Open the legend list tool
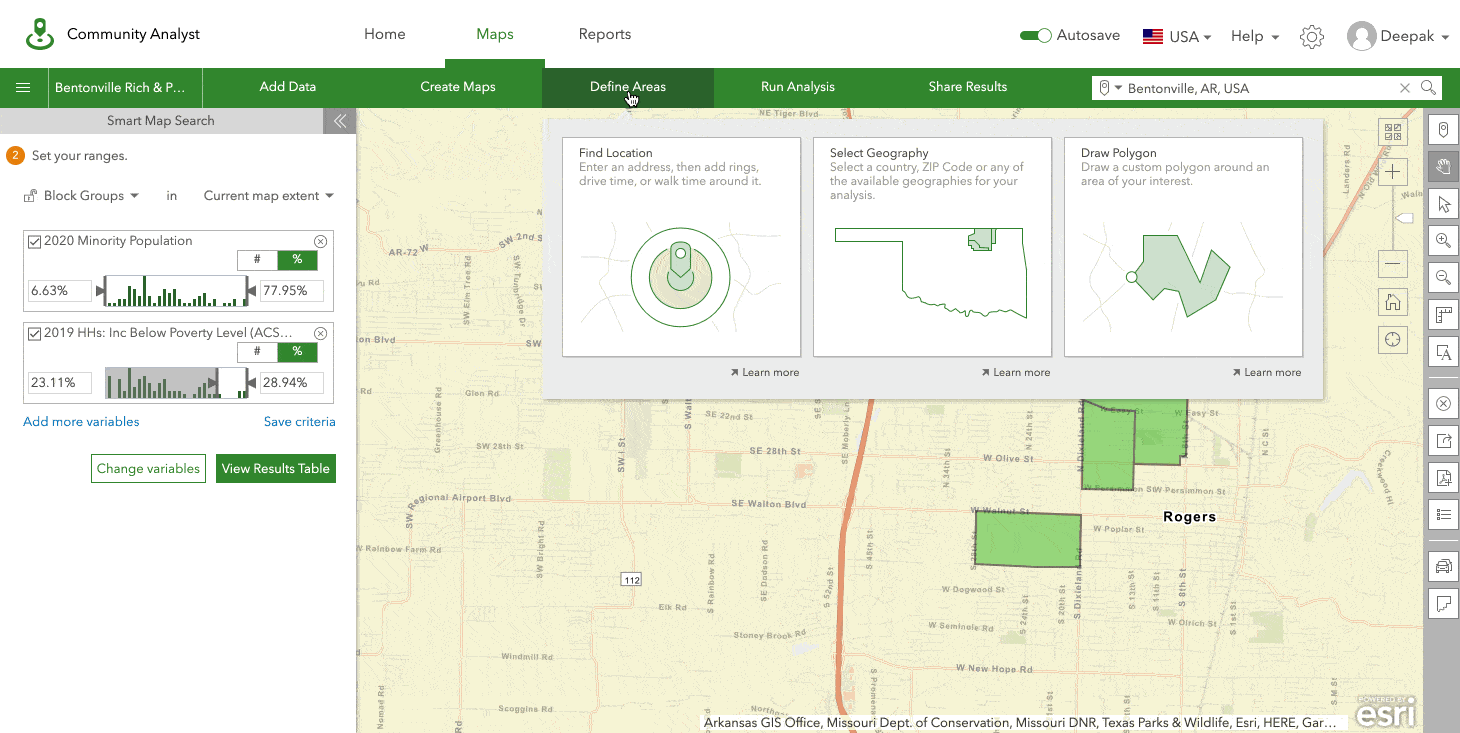Viewport: 1460px width, 733px height. pos(1443,515)
